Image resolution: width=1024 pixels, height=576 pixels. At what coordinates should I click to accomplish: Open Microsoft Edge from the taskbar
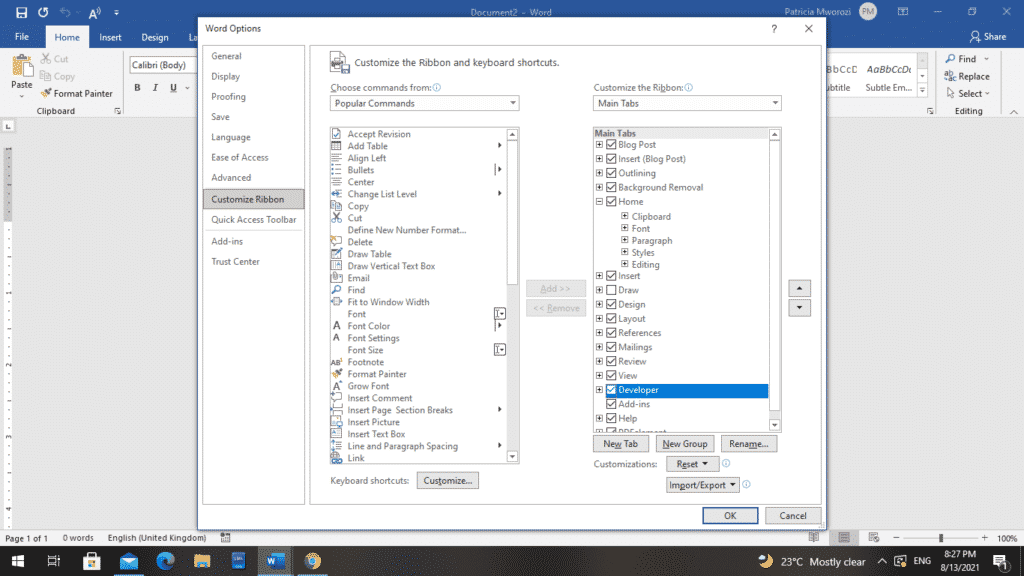tap(163, 561)
